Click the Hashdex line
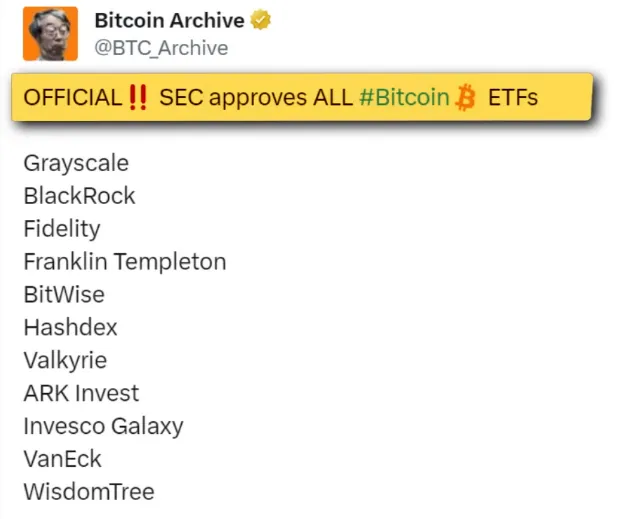Image resolution: width=635 pixels, height=519 pixels. point(70,327)
